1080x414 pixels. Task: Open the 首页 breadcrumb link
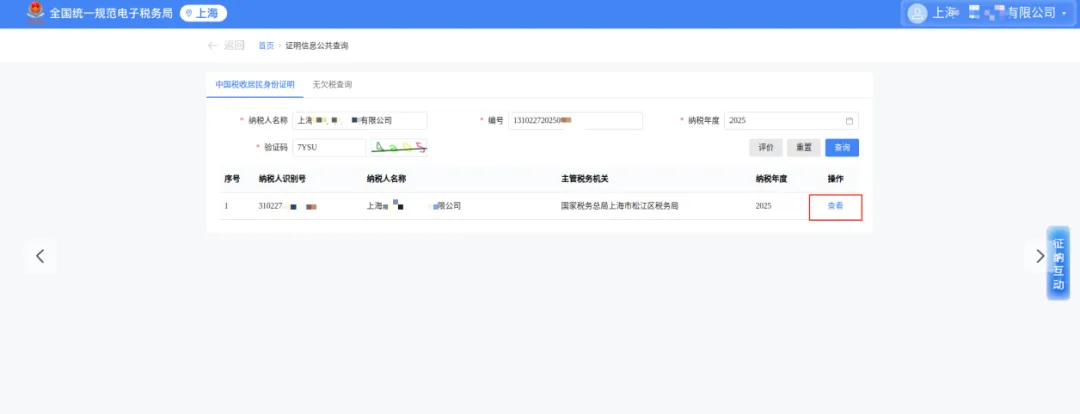click(x=266, y=45)
